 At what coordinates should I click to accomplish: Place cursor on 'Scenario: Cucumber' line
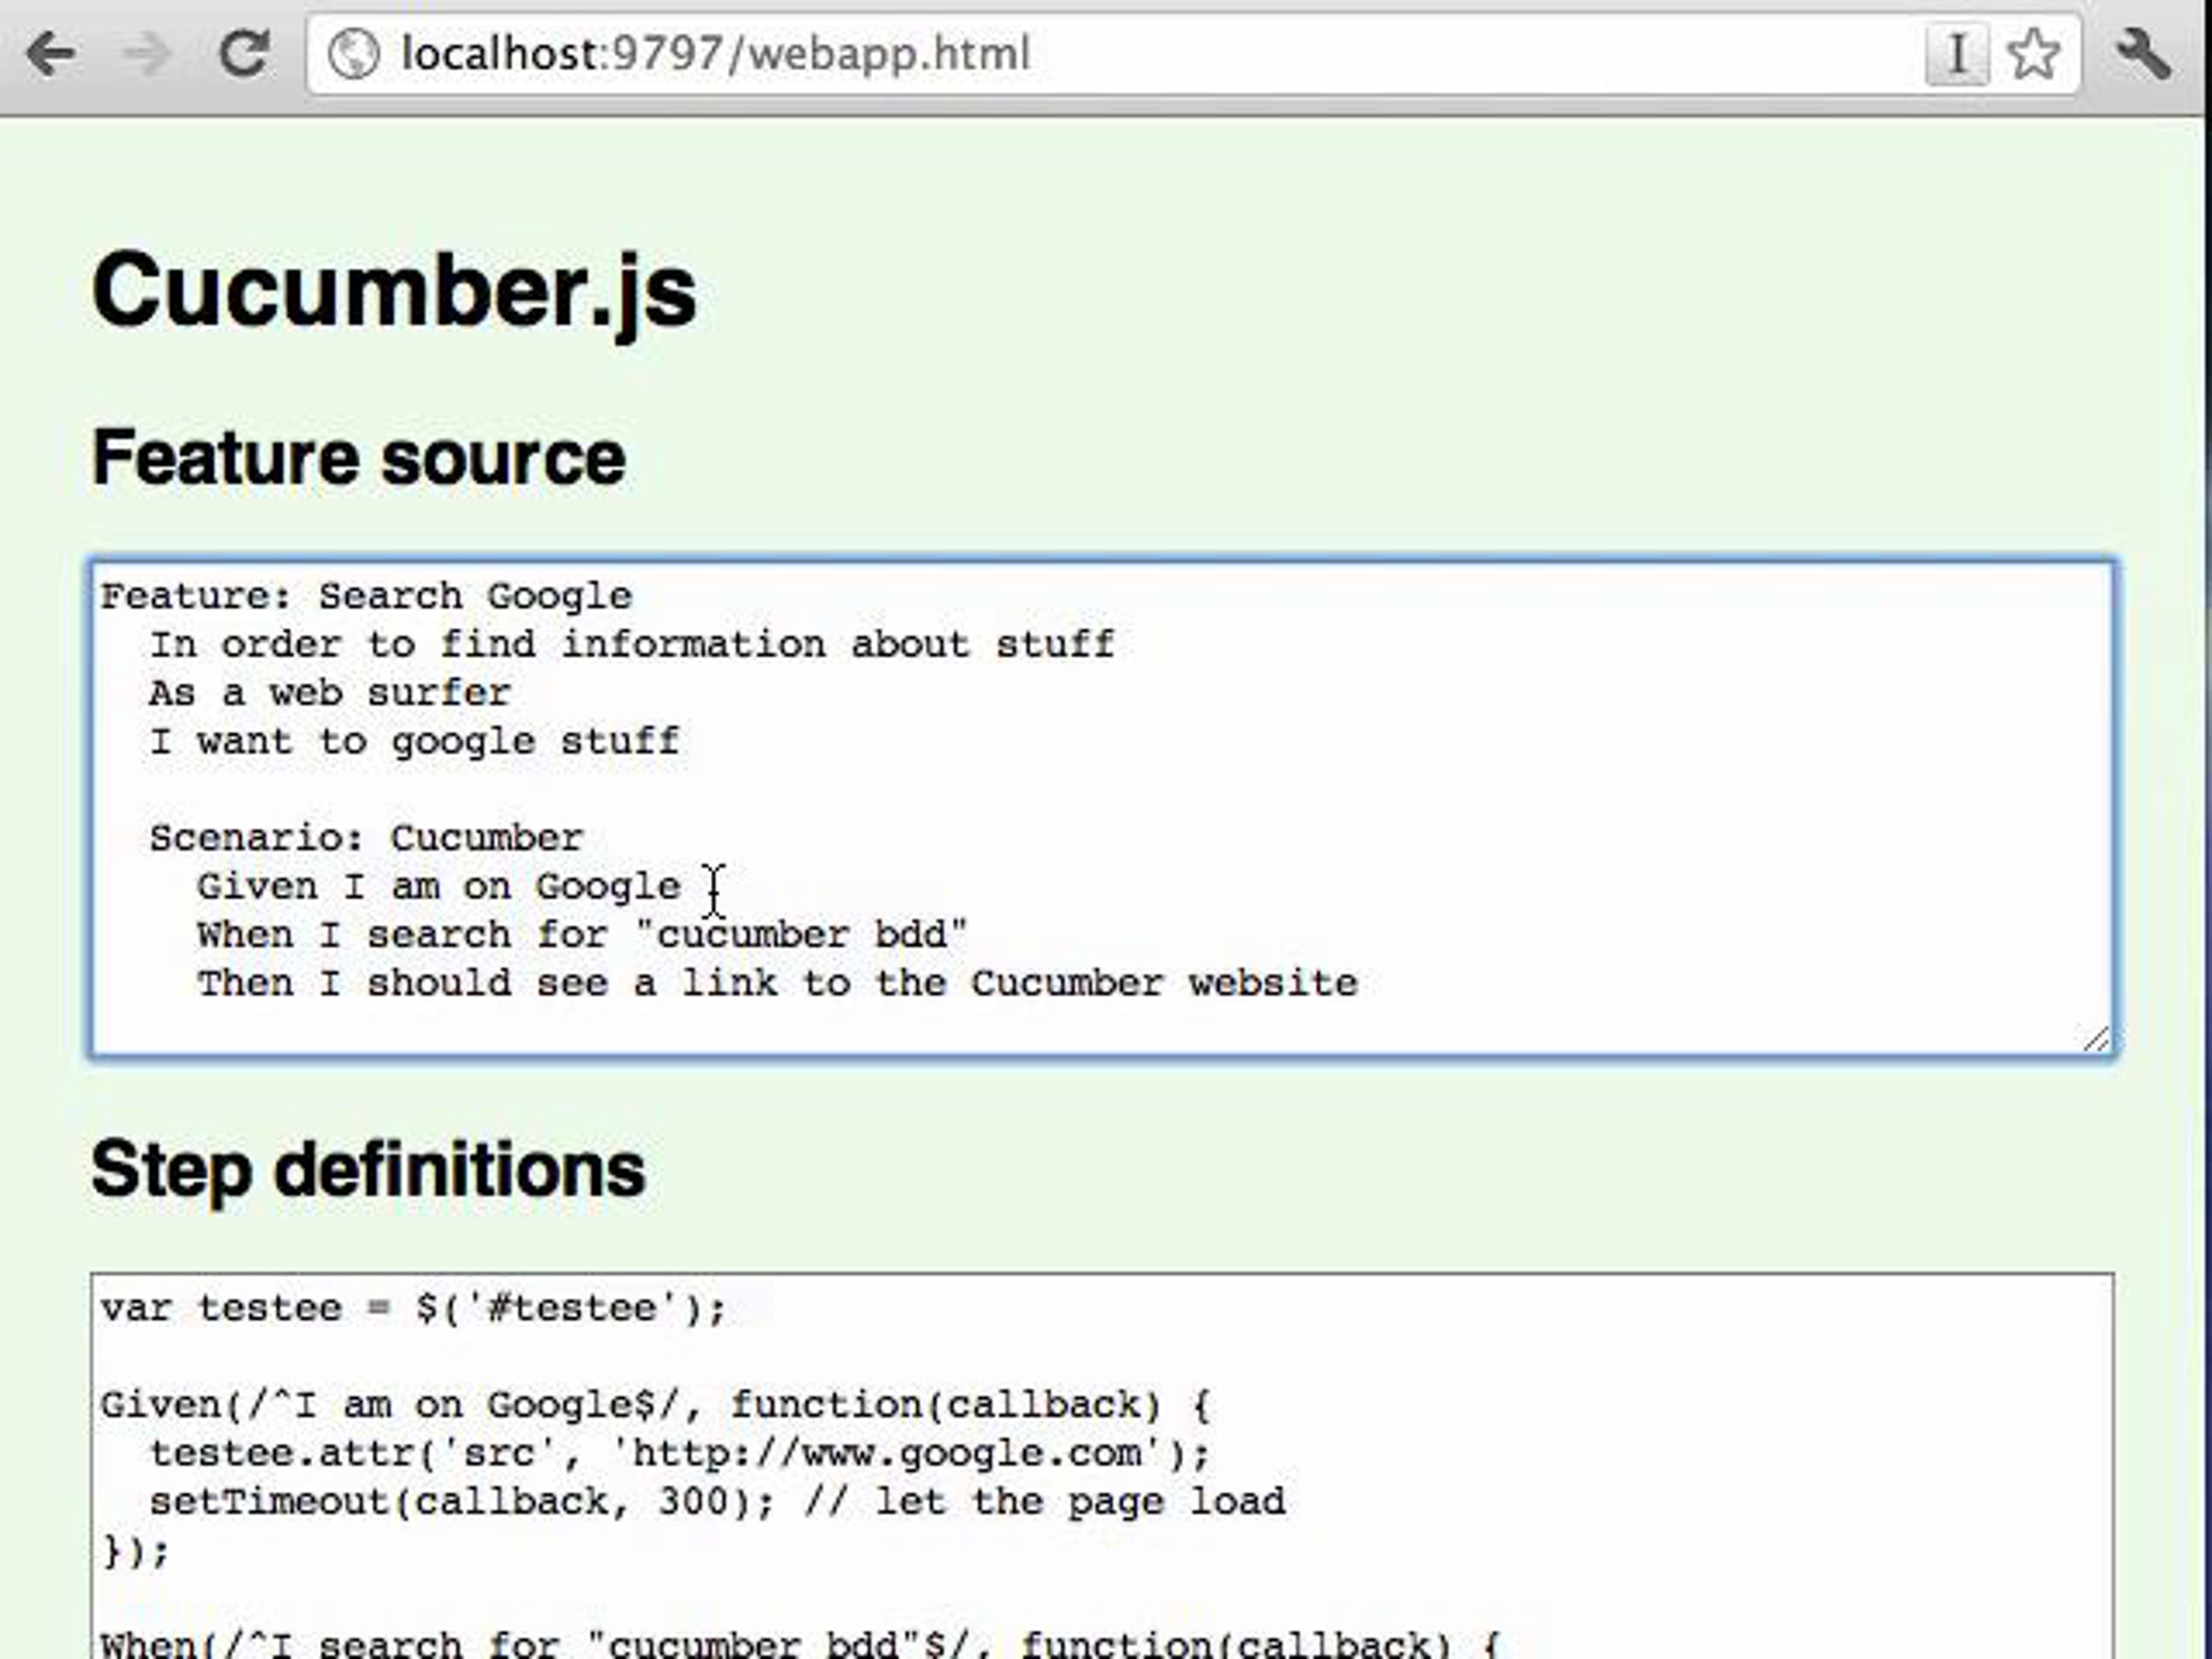coord(366,838)
